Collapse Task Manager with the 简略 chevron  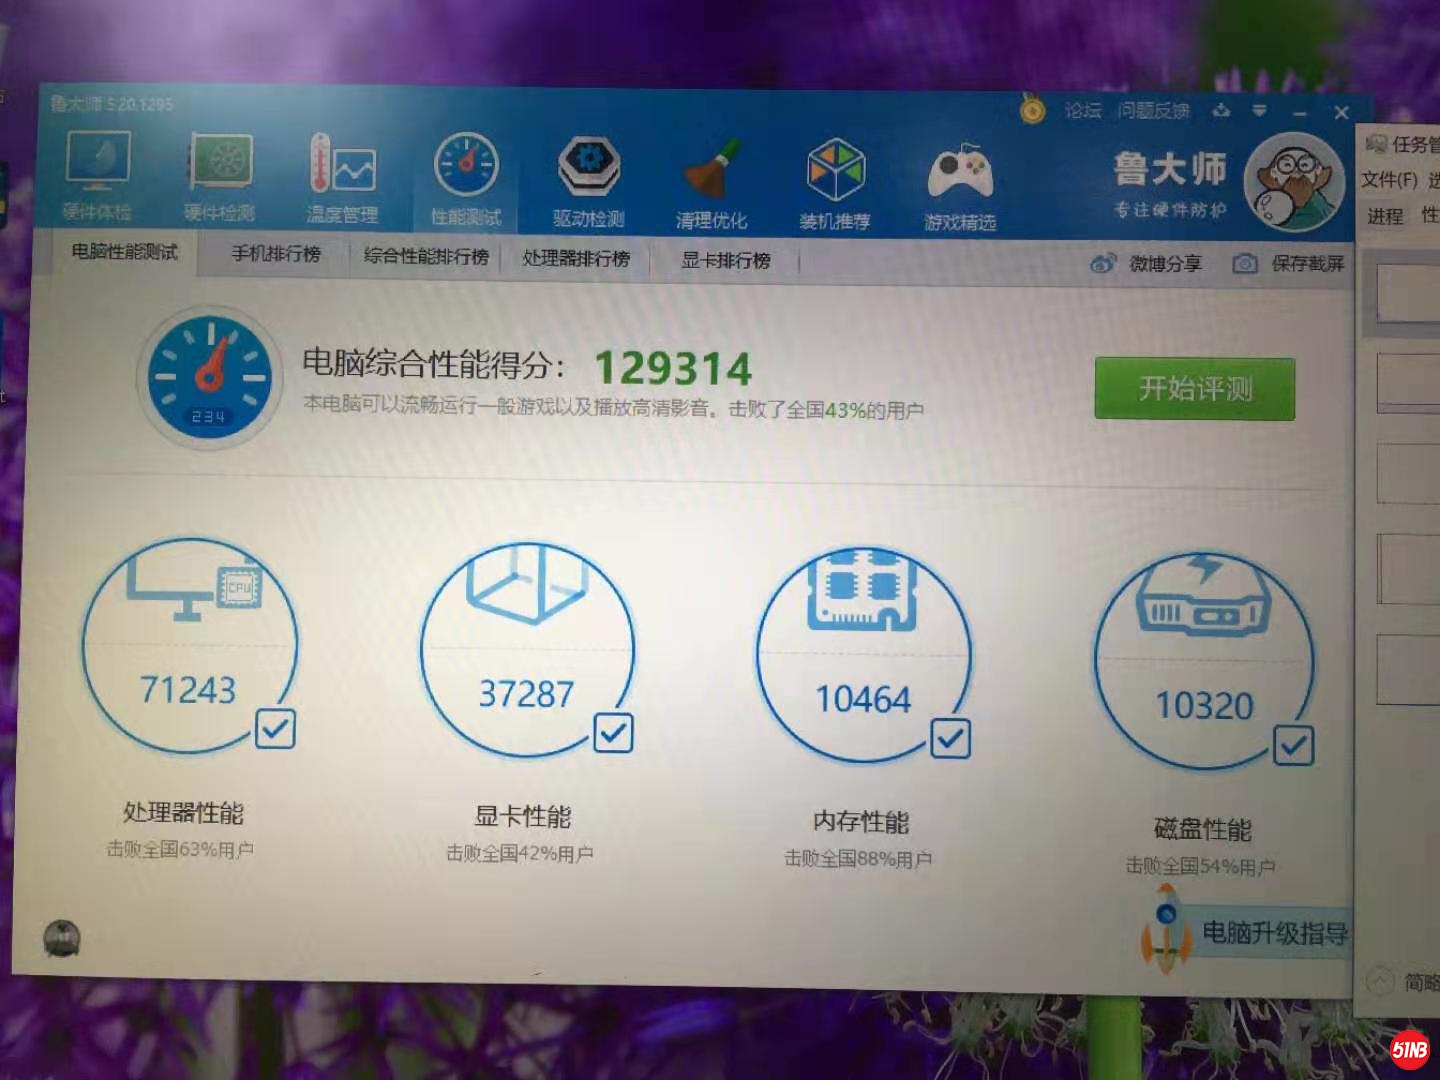tap(1381, 981)
